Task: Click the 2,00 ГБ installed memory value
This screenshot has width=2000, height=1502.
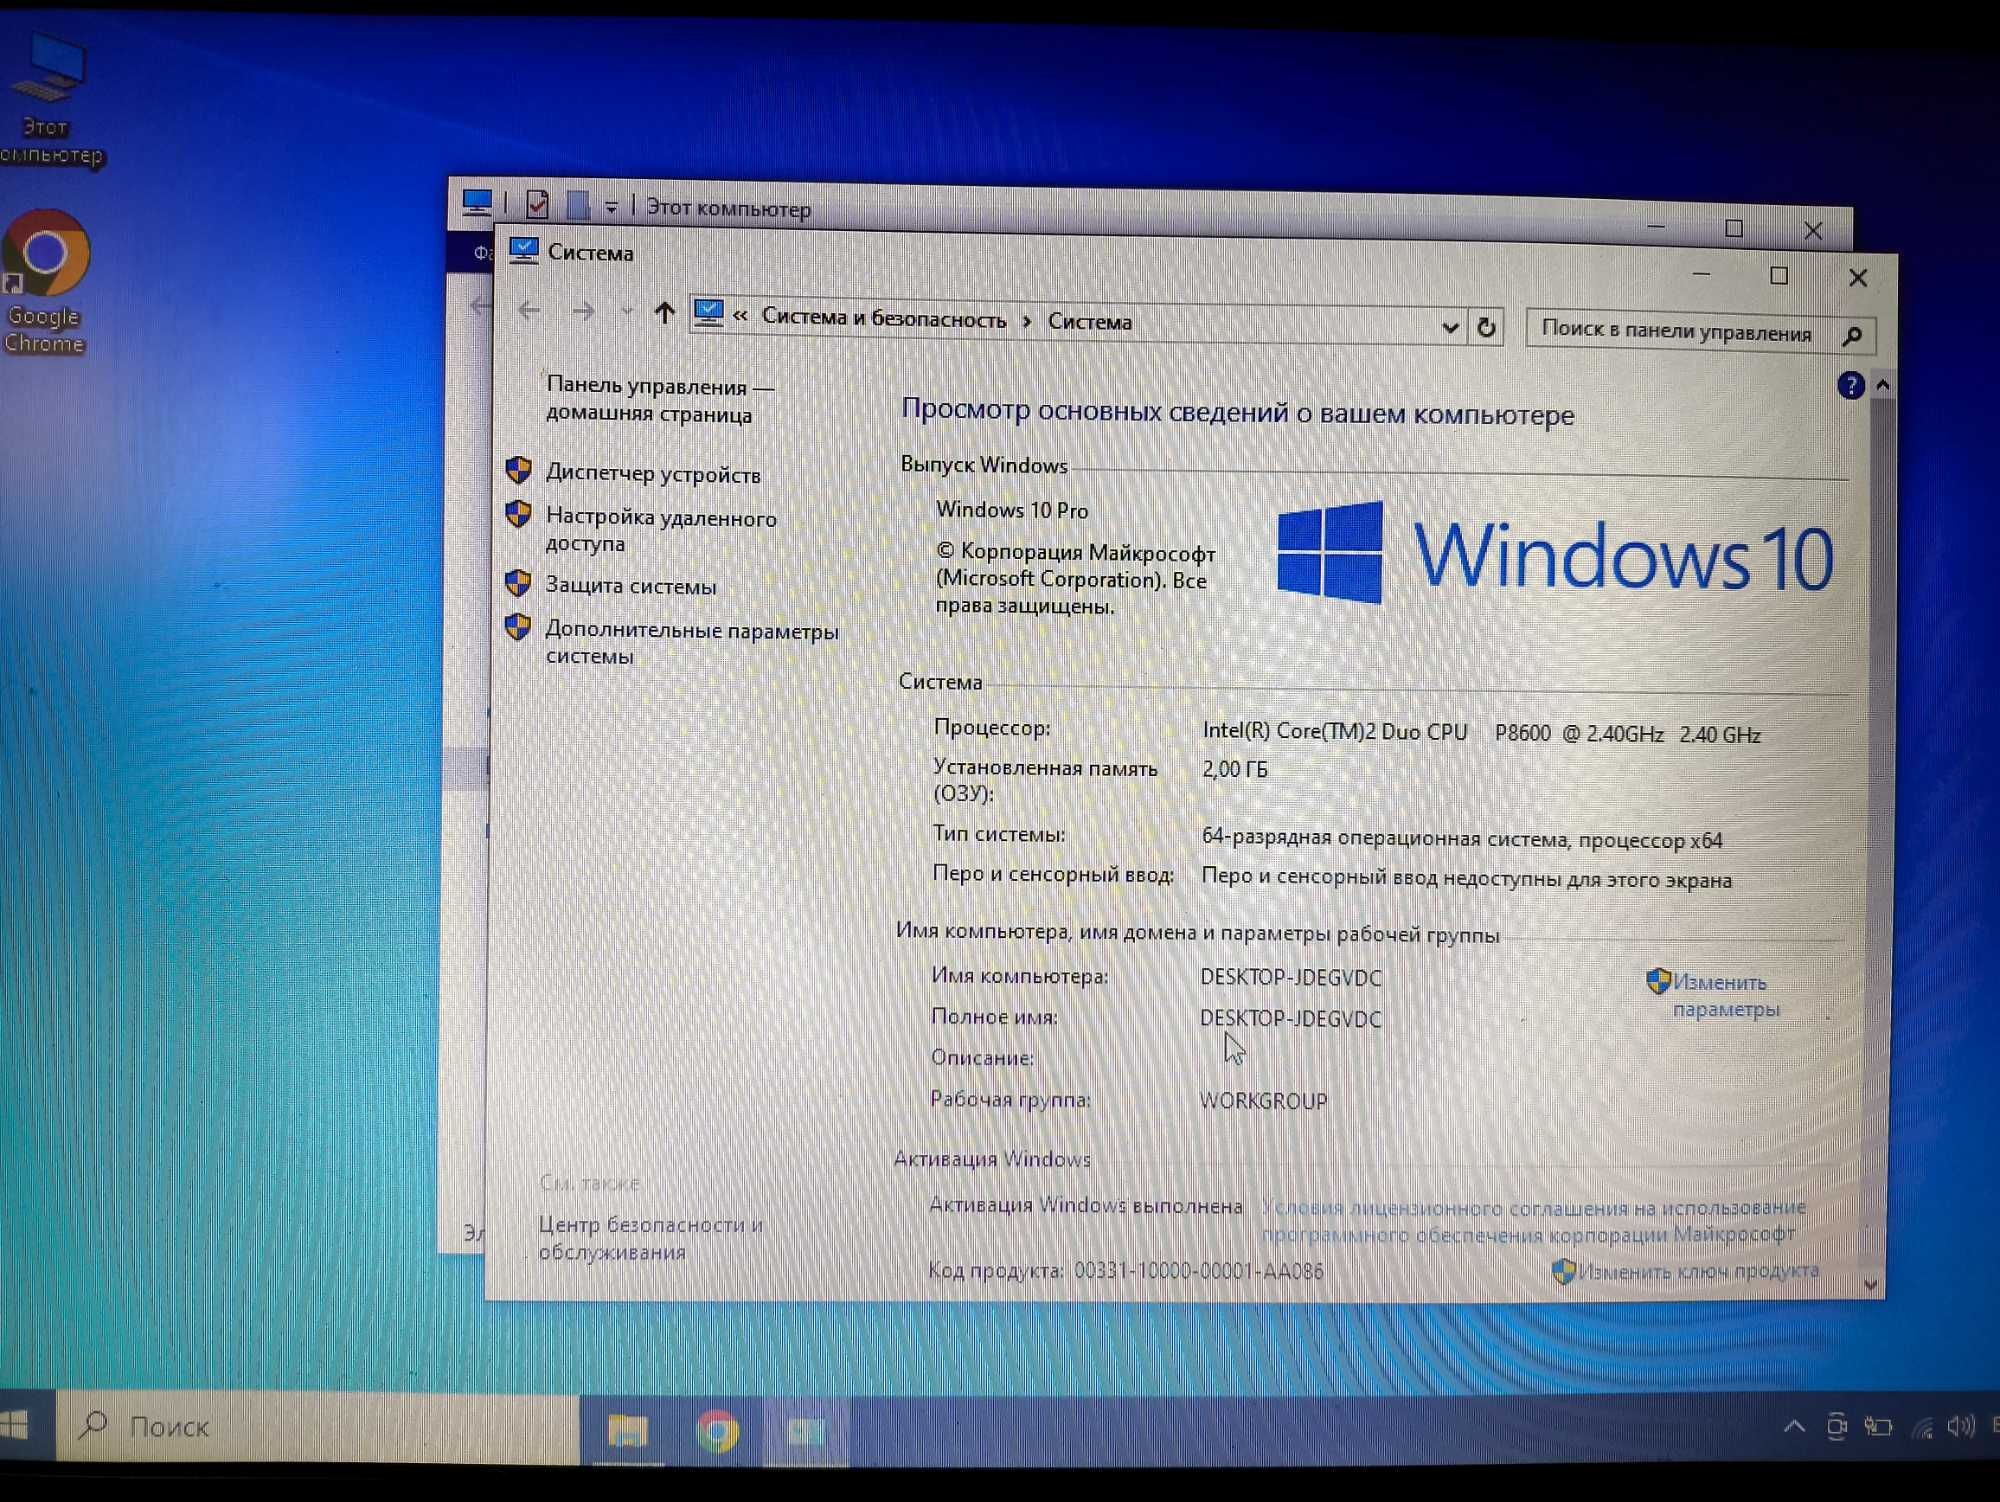Action: pos(1235,769)
